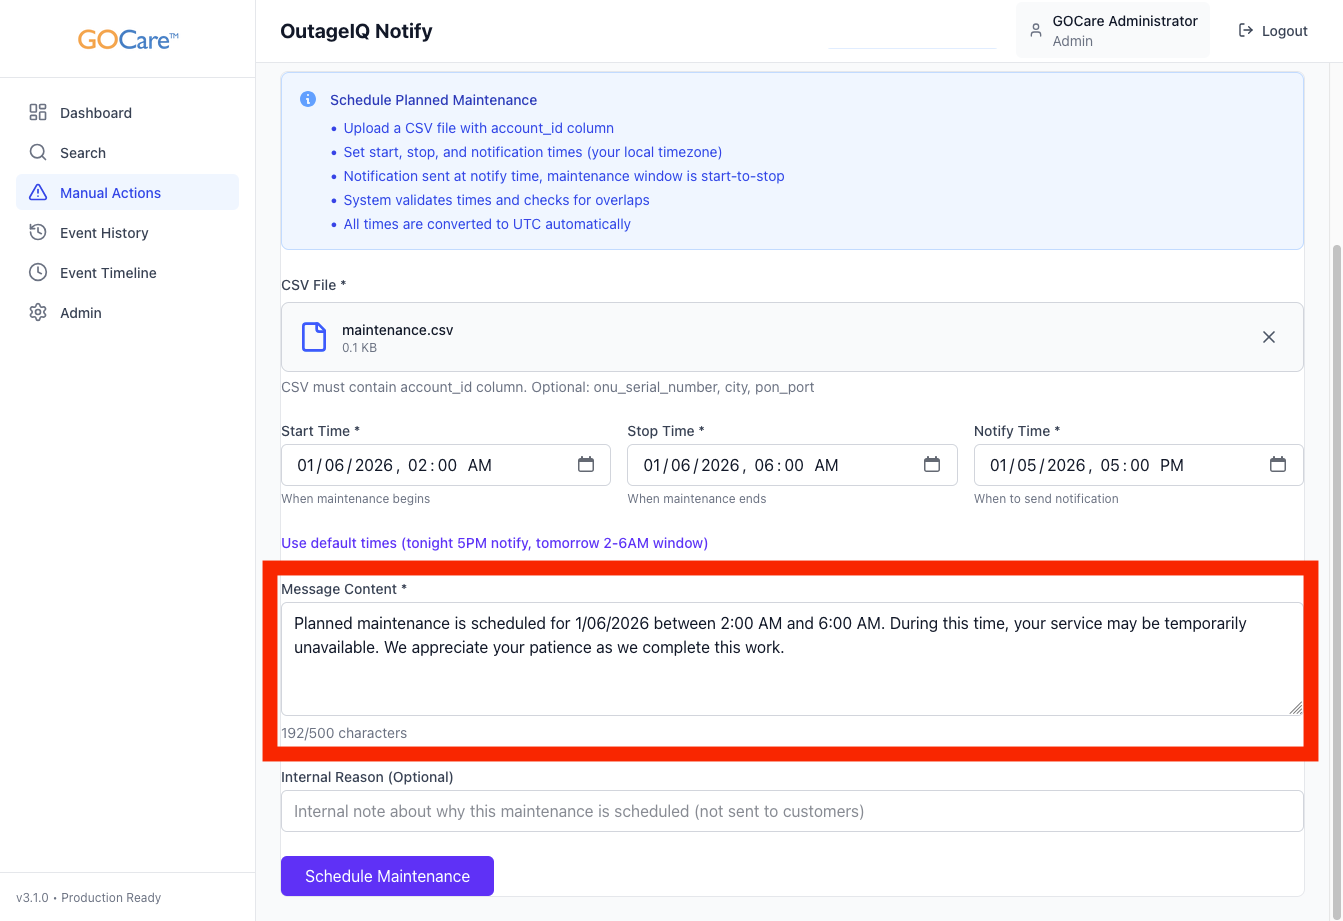Image resolution: width=1343 pixels, height=921 pixels.
Task: Click the Dashboard grid icon in sidebar
Action: (x=38, y=113)
